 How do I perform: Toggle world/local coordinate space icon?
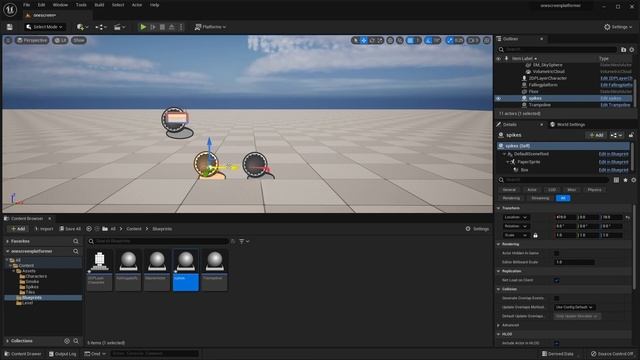click(x=390, y=40)
